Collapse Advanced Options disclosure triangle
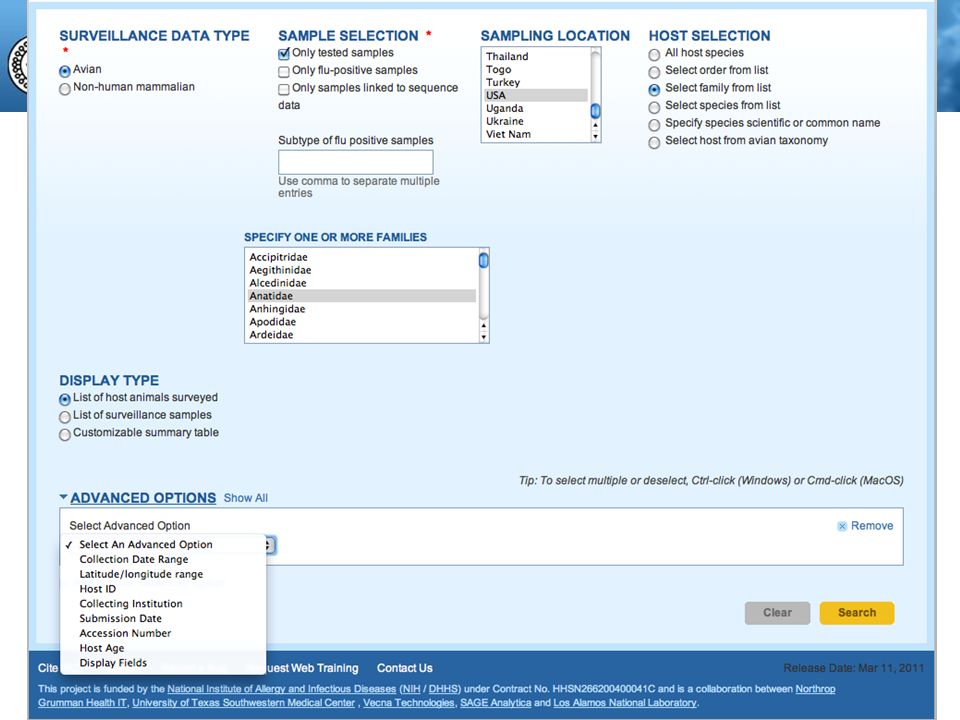Screen dimensions: 960x720 (63, 497)
